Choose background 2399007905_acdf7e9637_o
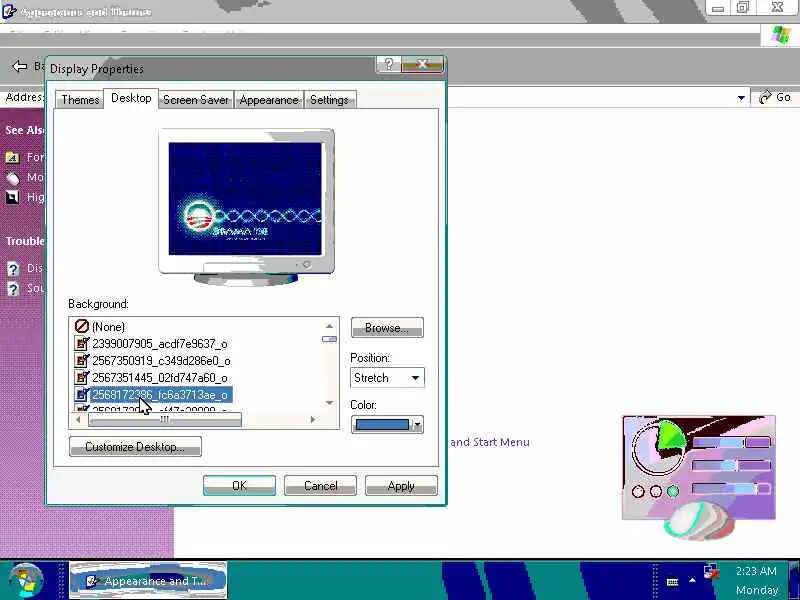 pos(160,343)
